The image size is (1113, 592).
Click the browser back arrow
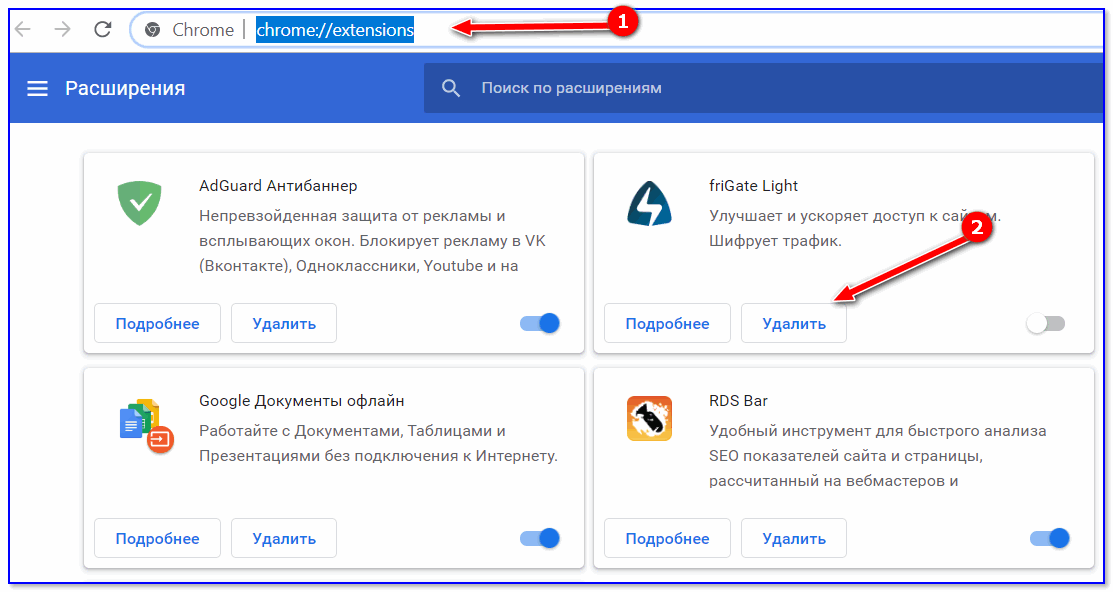[x=23, y=29]
